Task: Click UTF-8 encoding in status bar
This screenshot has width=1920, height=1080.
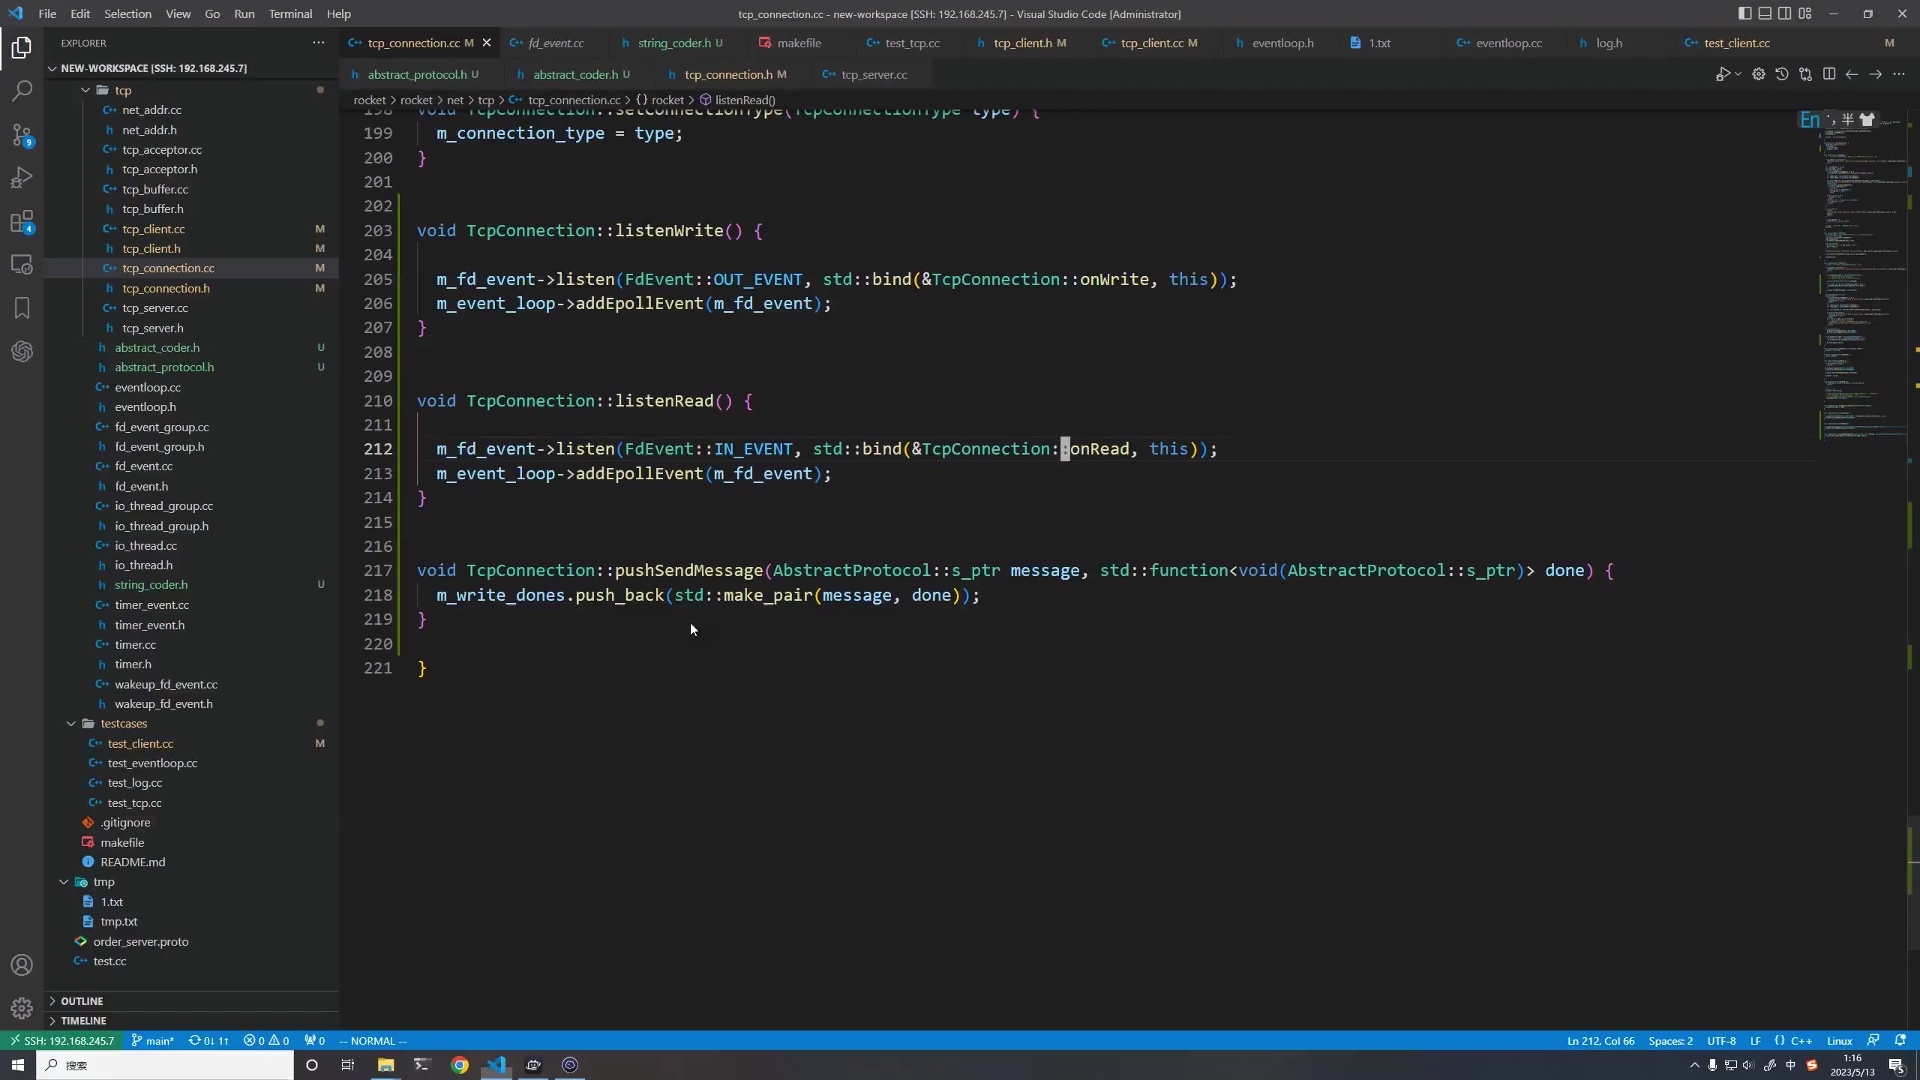Action: (x=1721, y=1040)
